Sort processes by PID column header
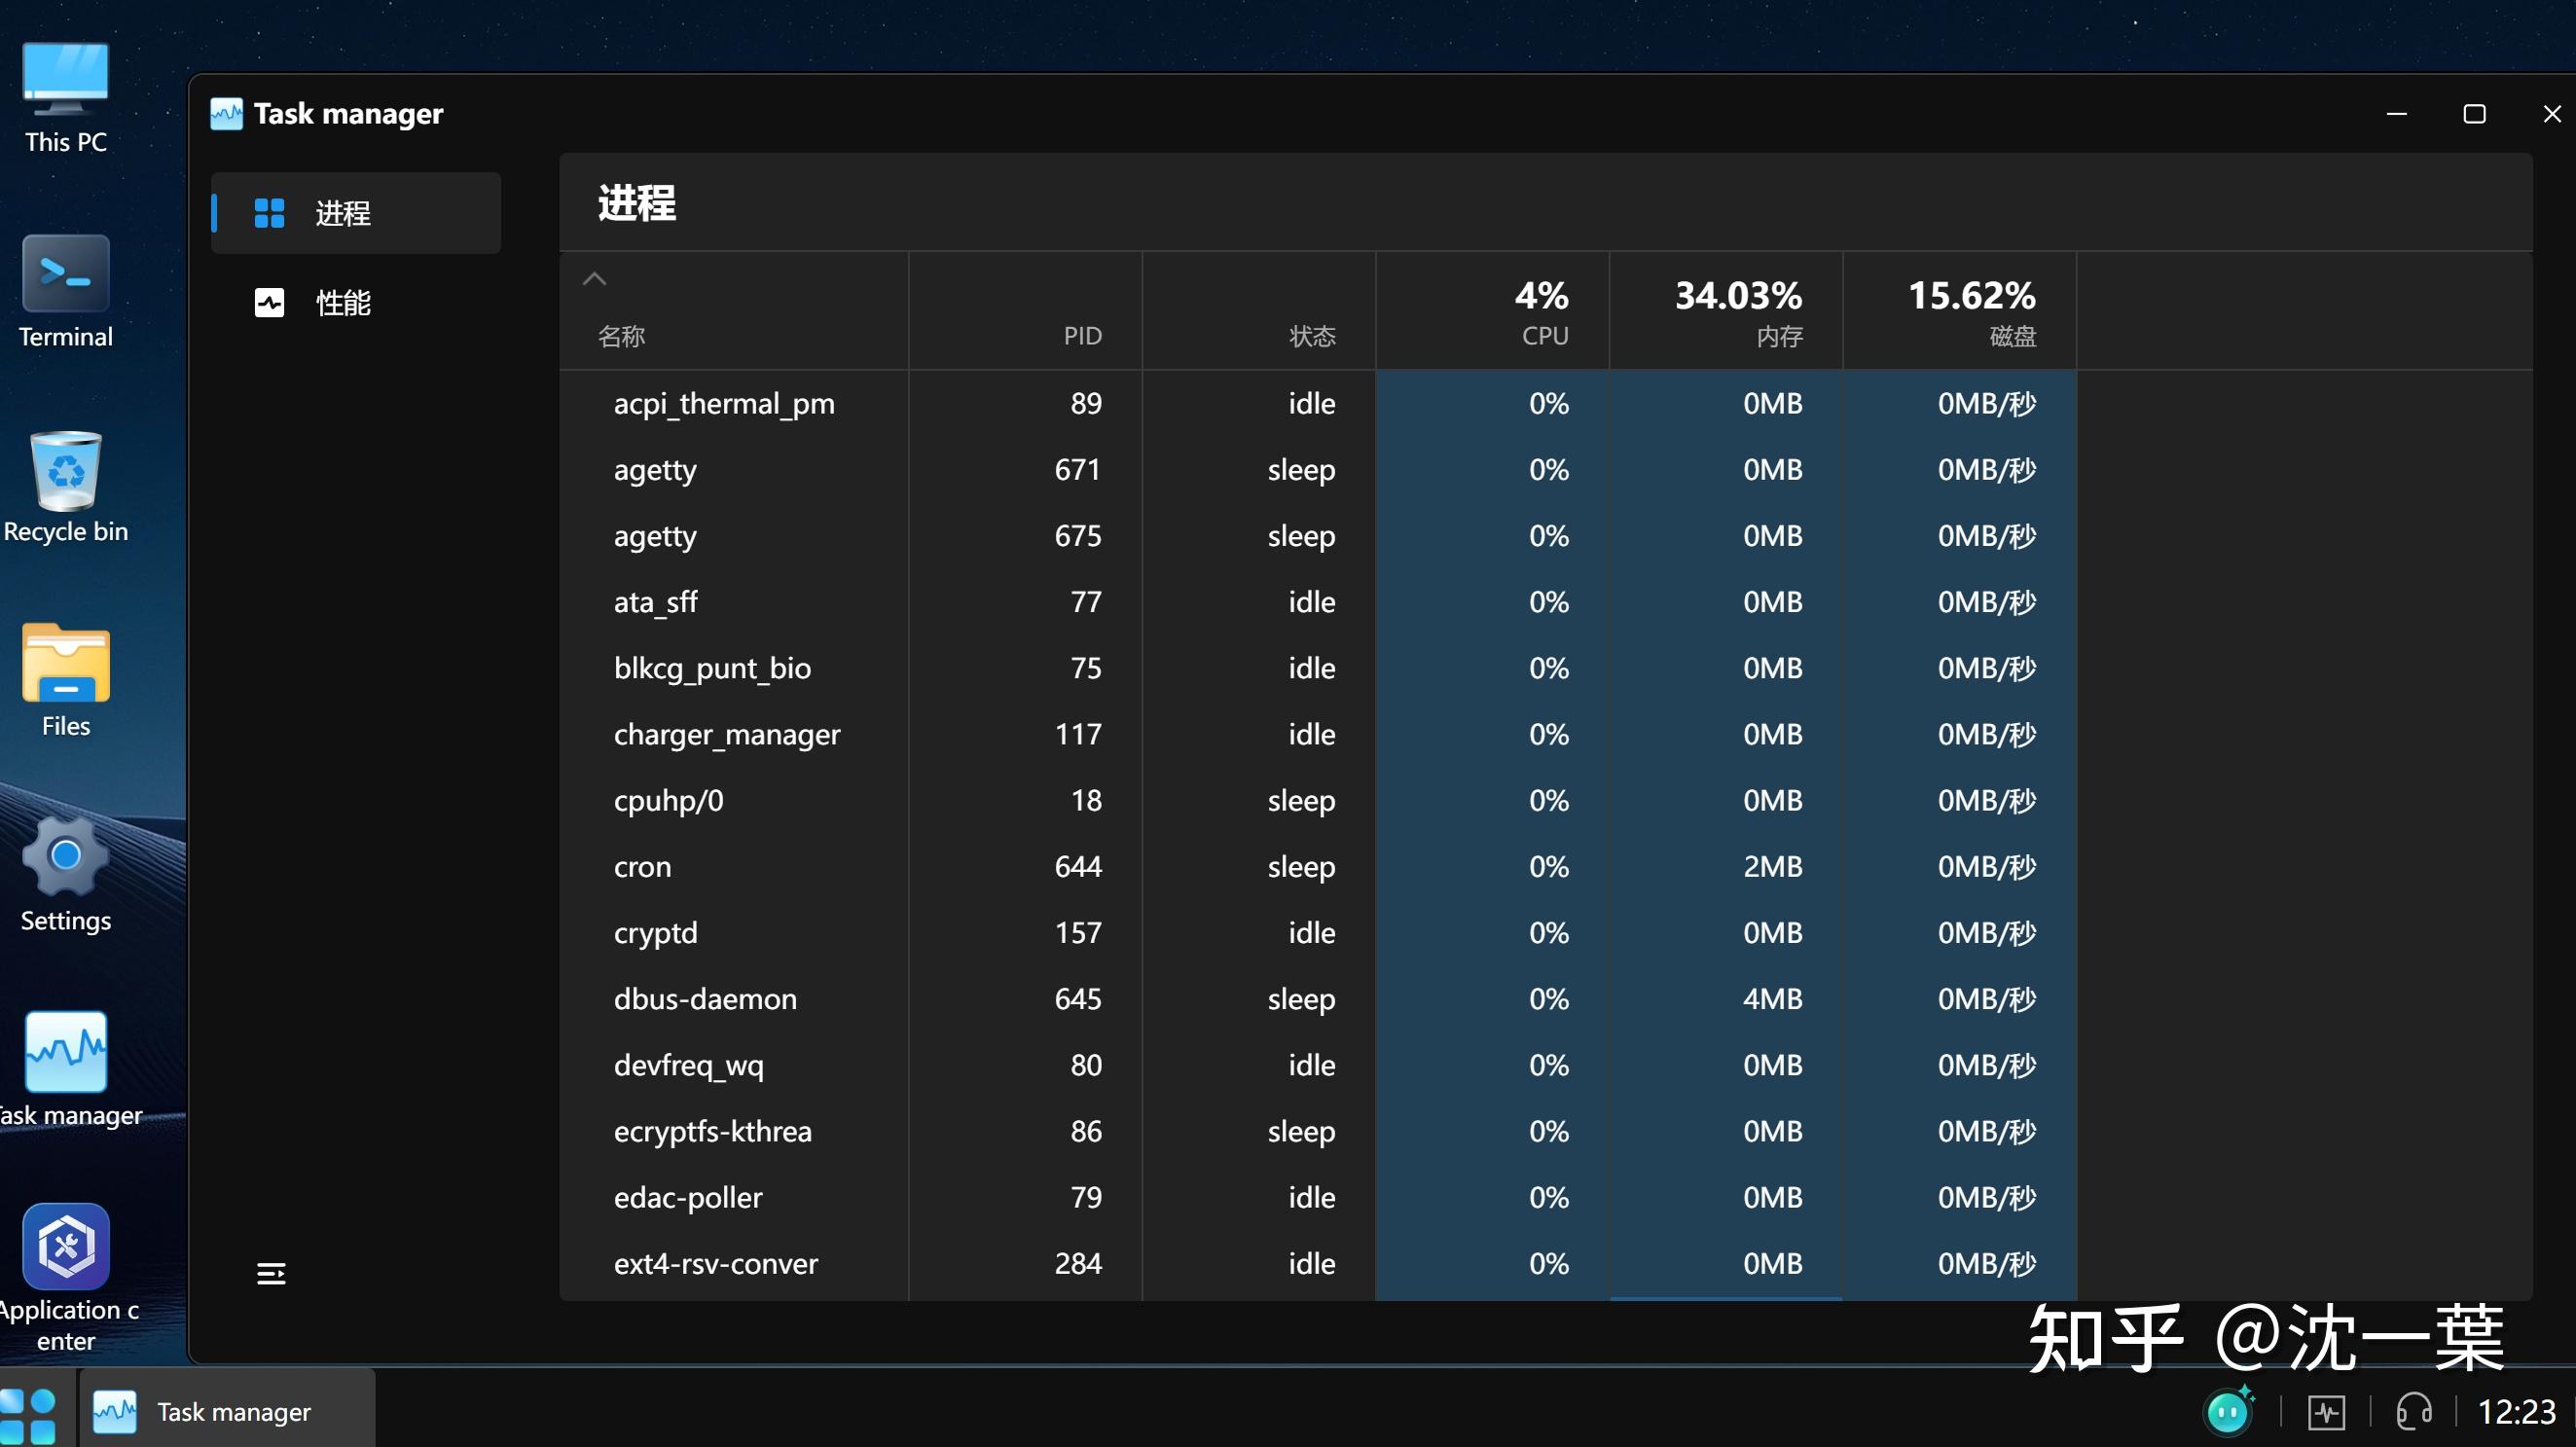 (x=1081, y=336)
